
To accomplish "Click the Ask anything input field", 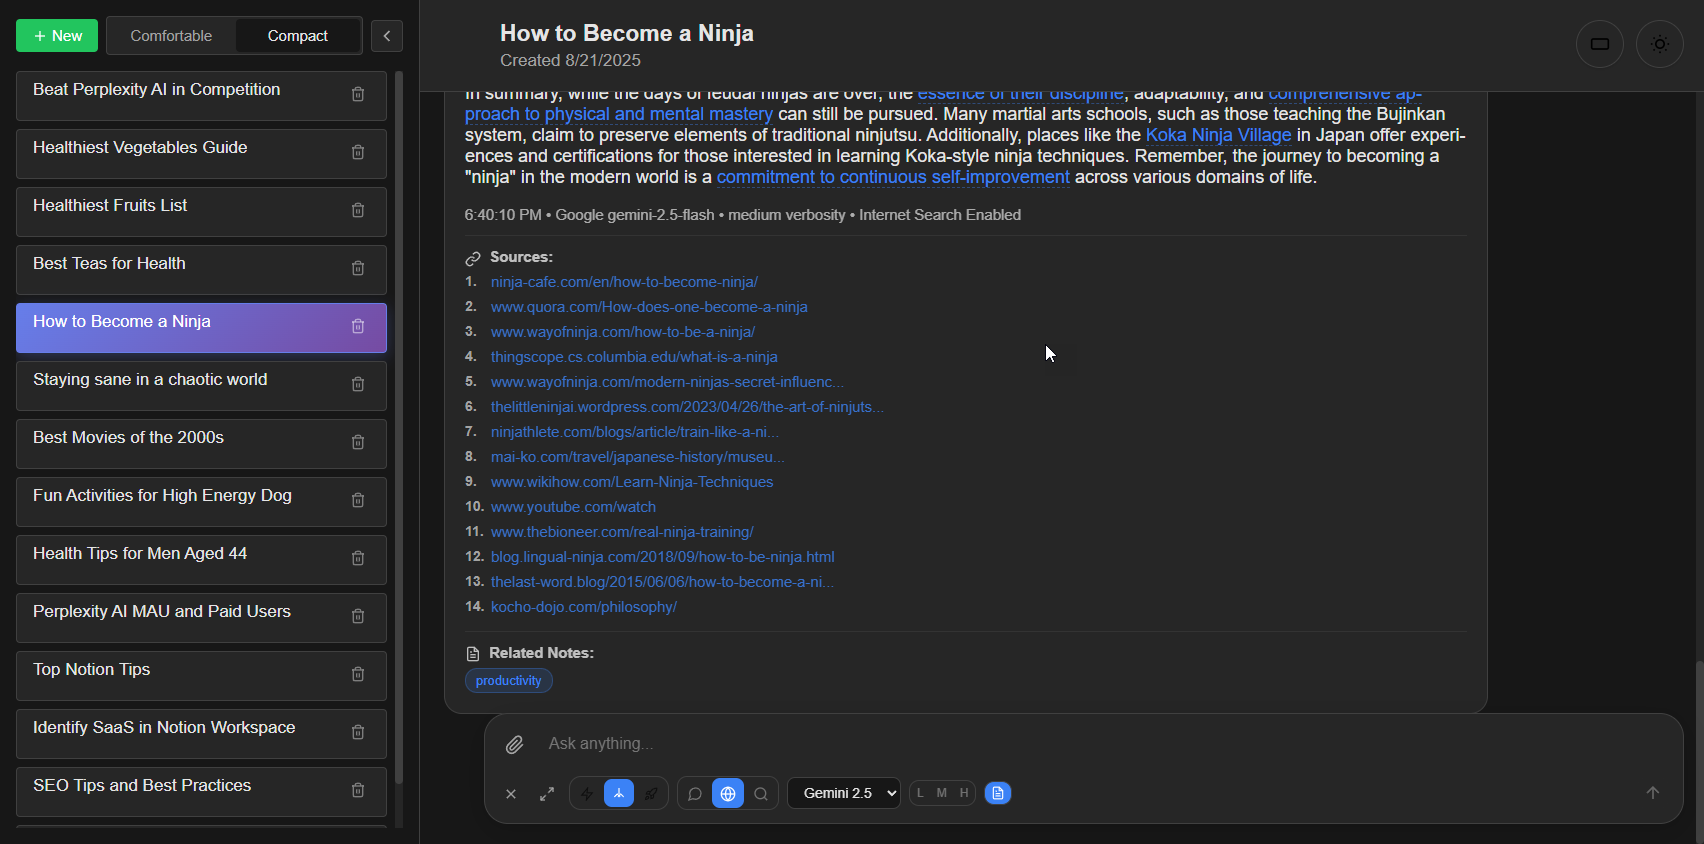I will 1000,744.
